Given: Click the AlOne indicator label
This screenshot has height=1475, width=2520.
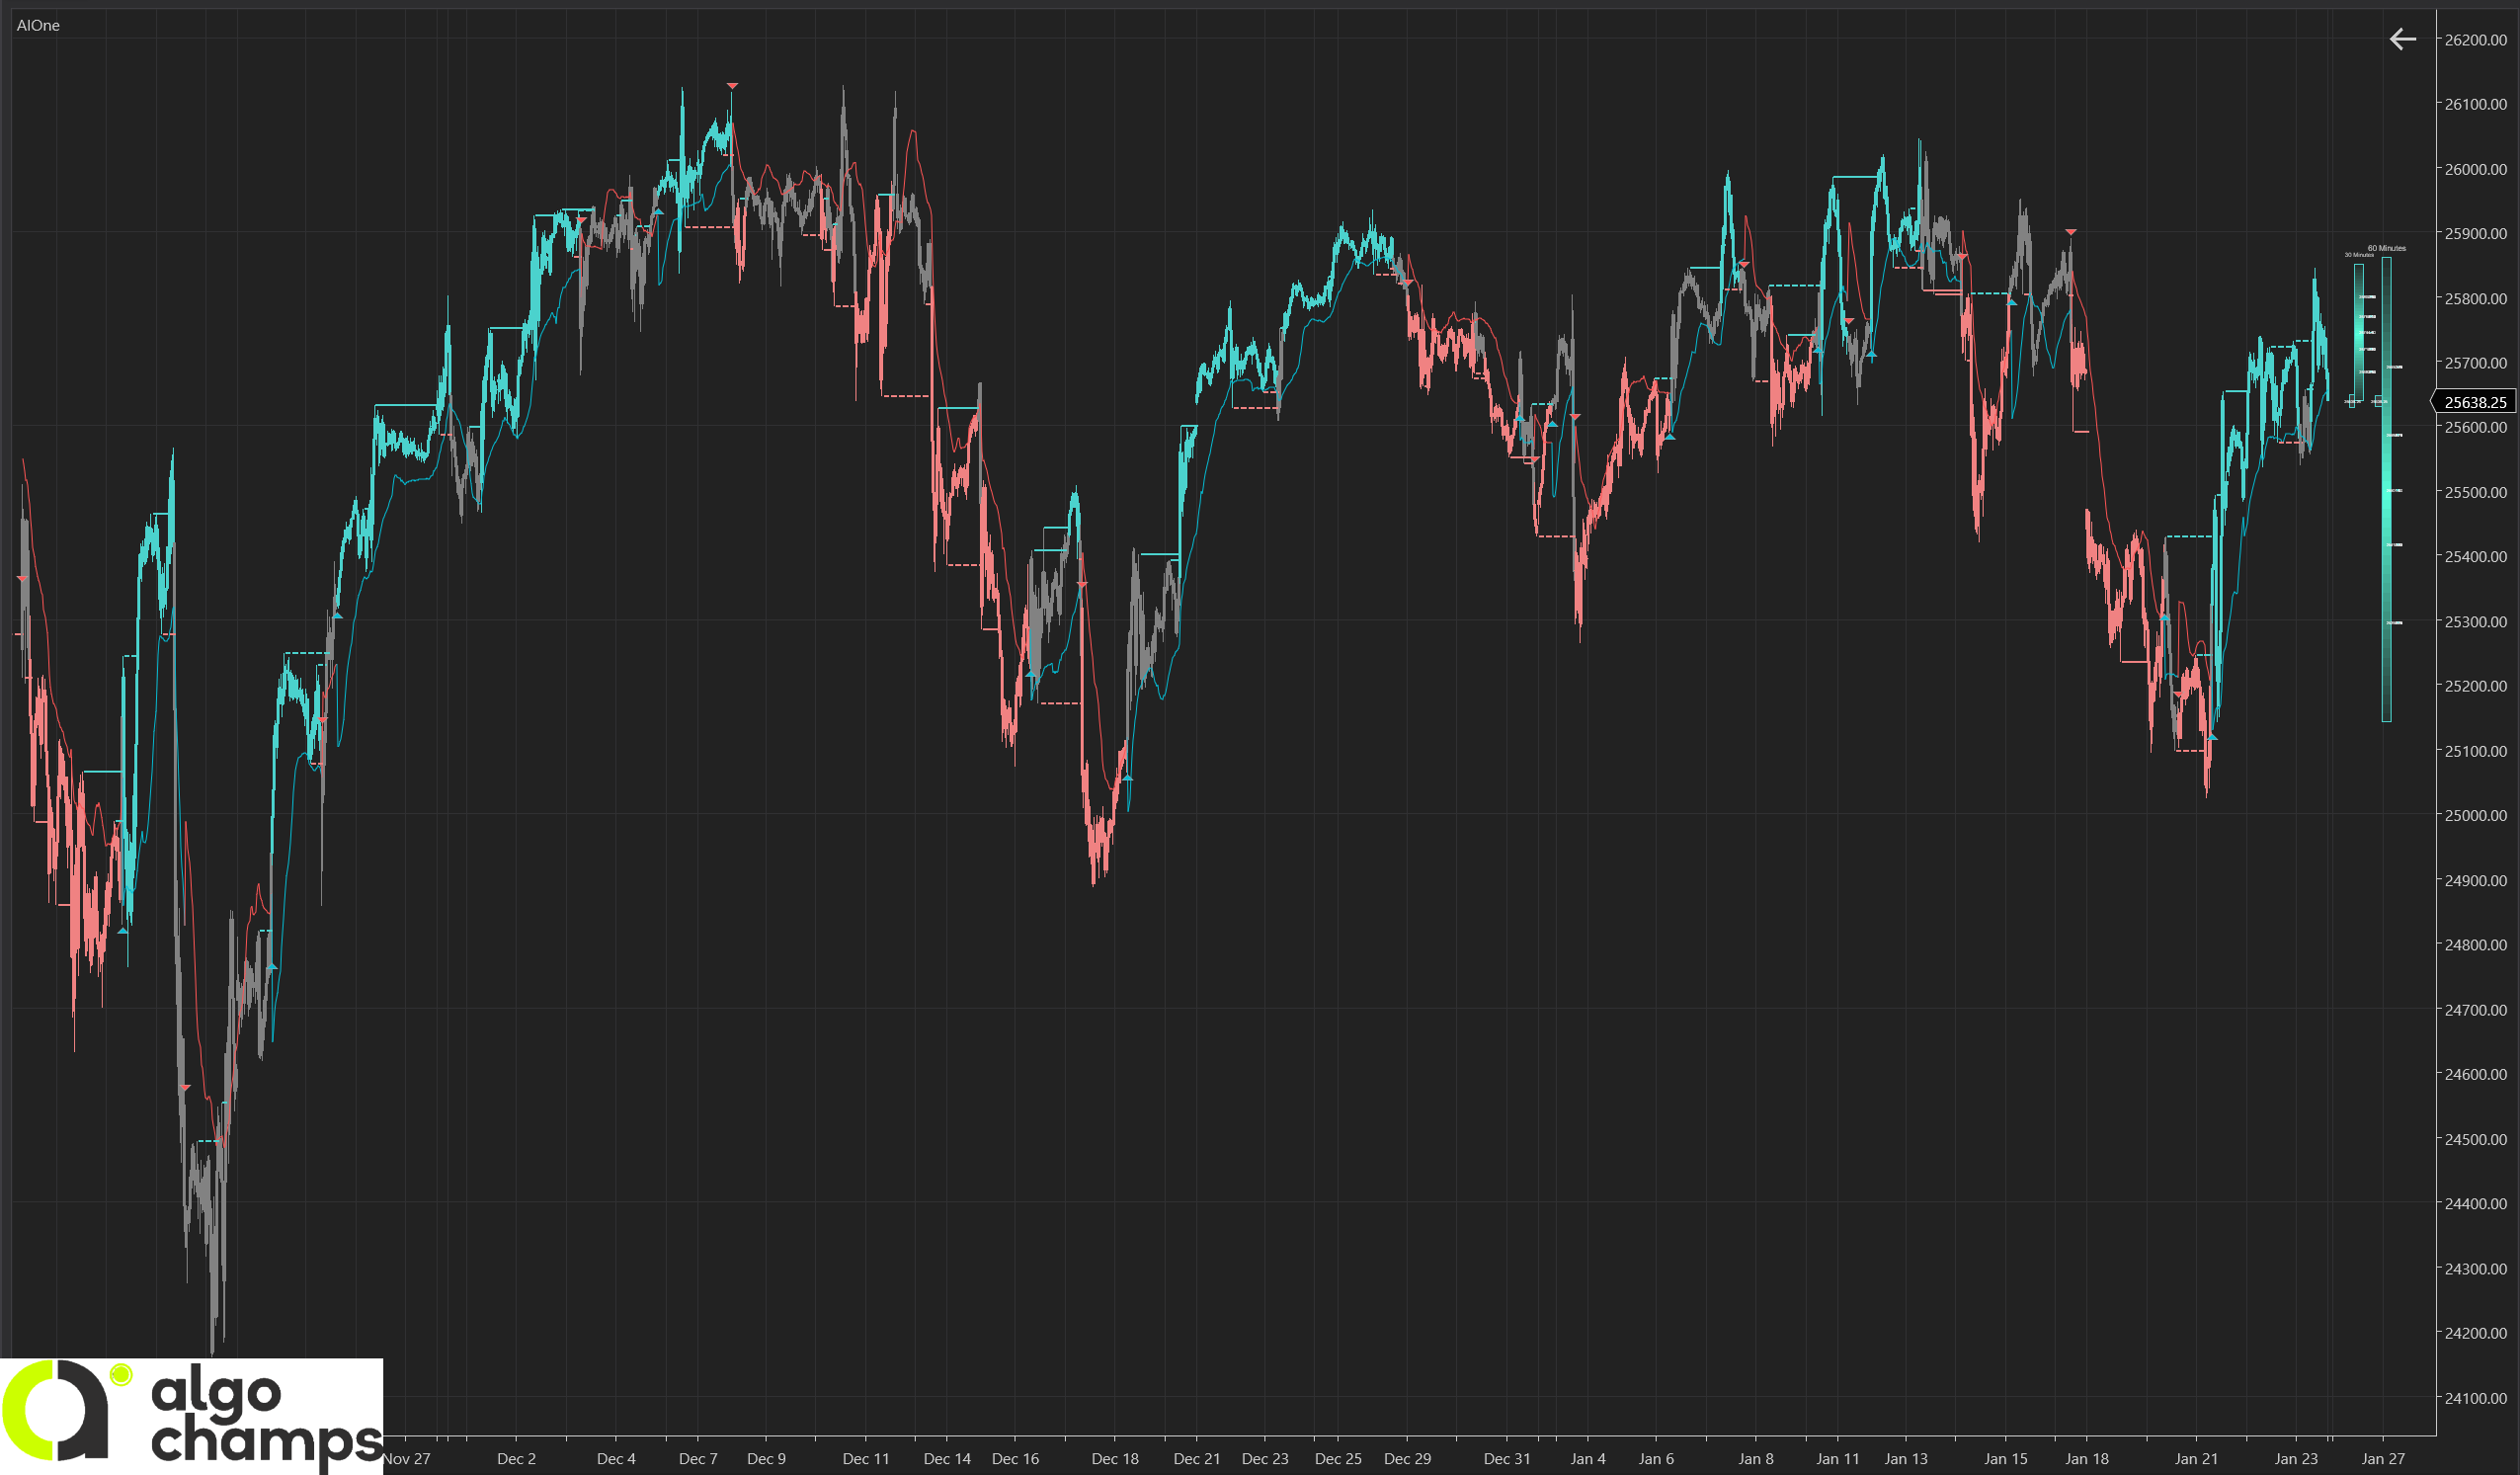Looking at the screenshot, I should [x=38, y=25].
